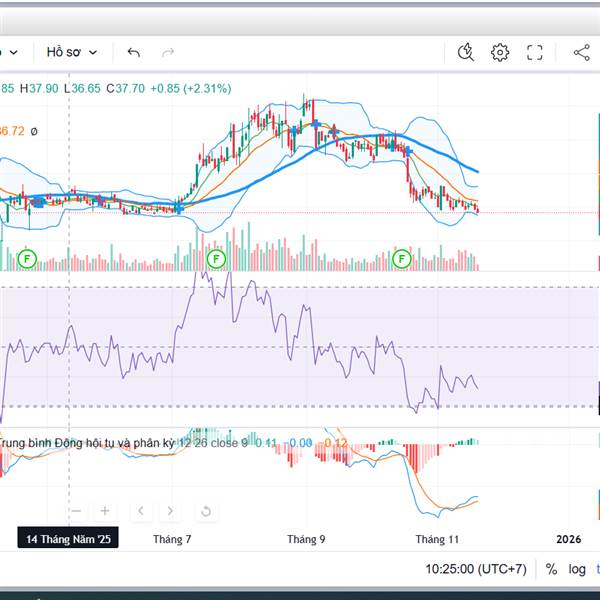Enter fullscreen mode
600x600 pixels.
(x=535, y=52)
